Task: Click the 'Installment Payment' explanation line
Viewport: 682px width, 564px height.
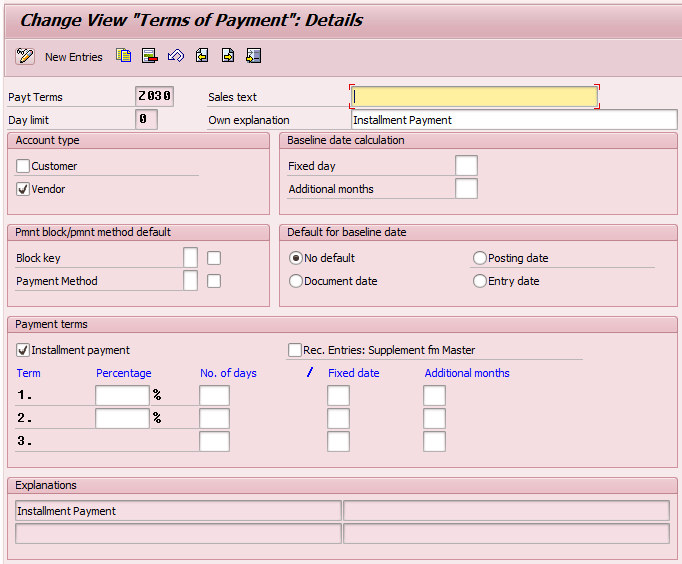Action: [178, 511]
